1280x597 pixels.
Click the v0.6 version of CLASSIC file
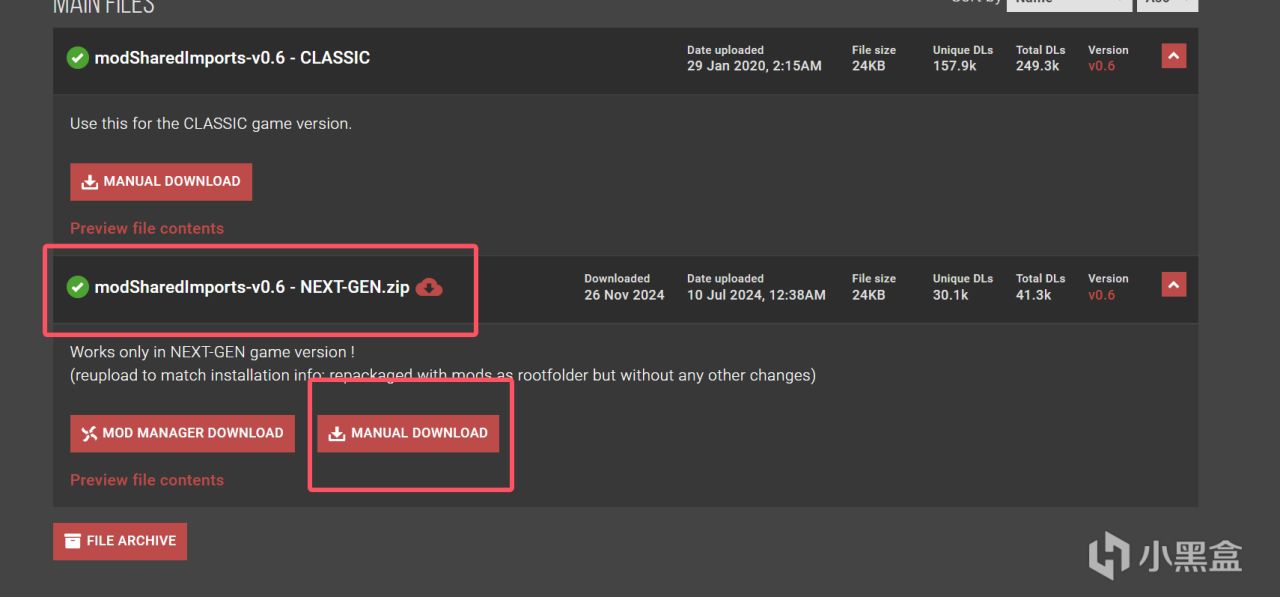pos(1101,66)
